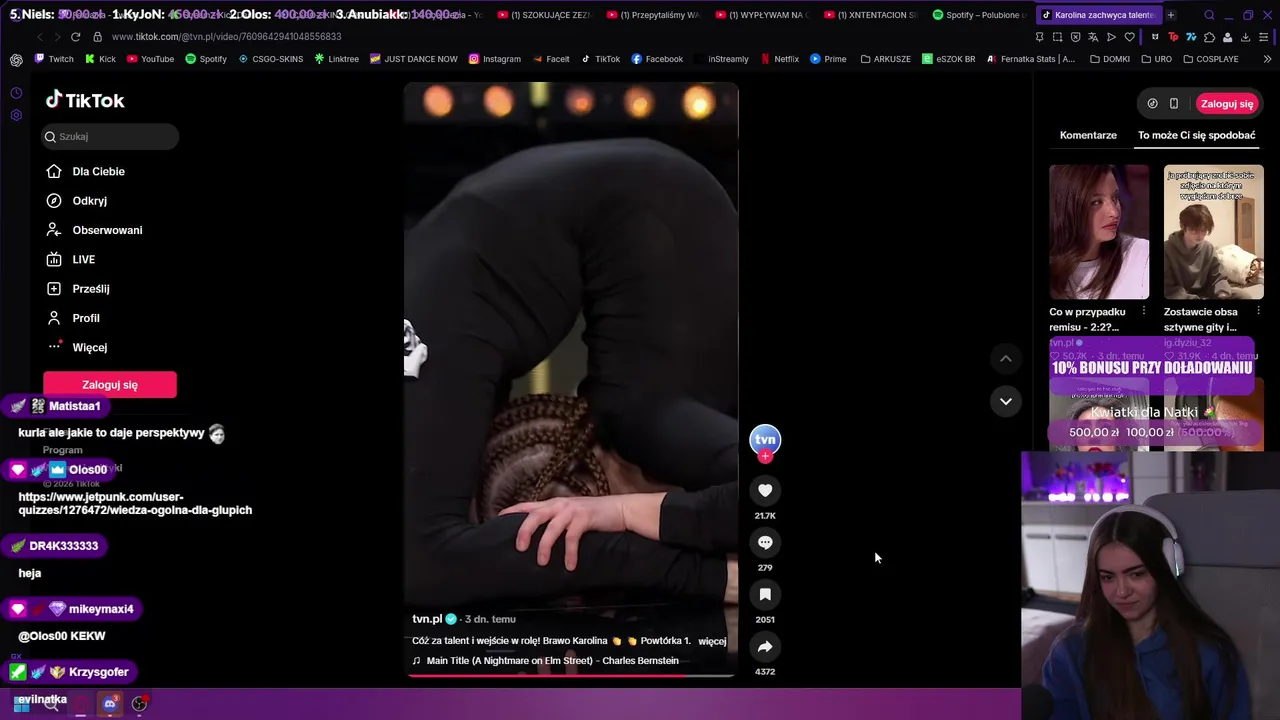Click the get-app phone icon

tap(1174, 104)
